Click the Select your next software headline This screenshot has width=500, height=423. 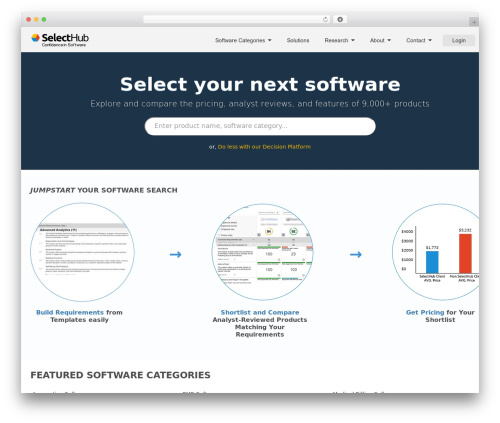[x=260, y=84]
